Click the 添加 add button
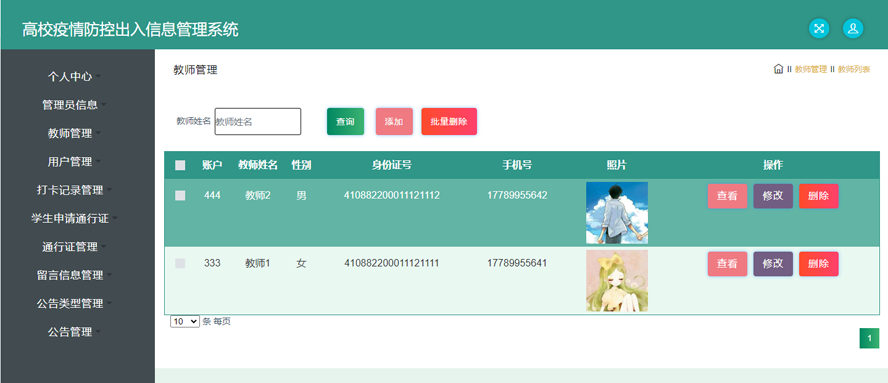This screenshot has height=383, width=888. [394, 121]
